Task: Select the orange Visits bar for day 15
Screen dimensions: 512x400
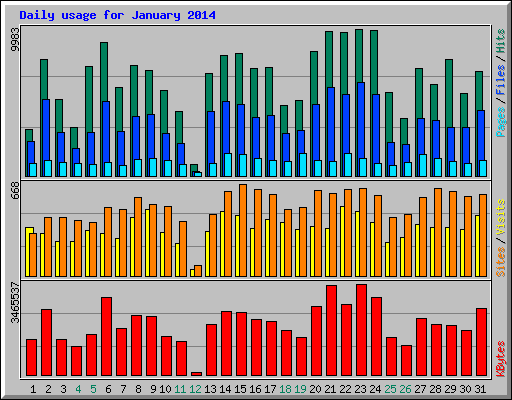Action: (x=243, y=230)
